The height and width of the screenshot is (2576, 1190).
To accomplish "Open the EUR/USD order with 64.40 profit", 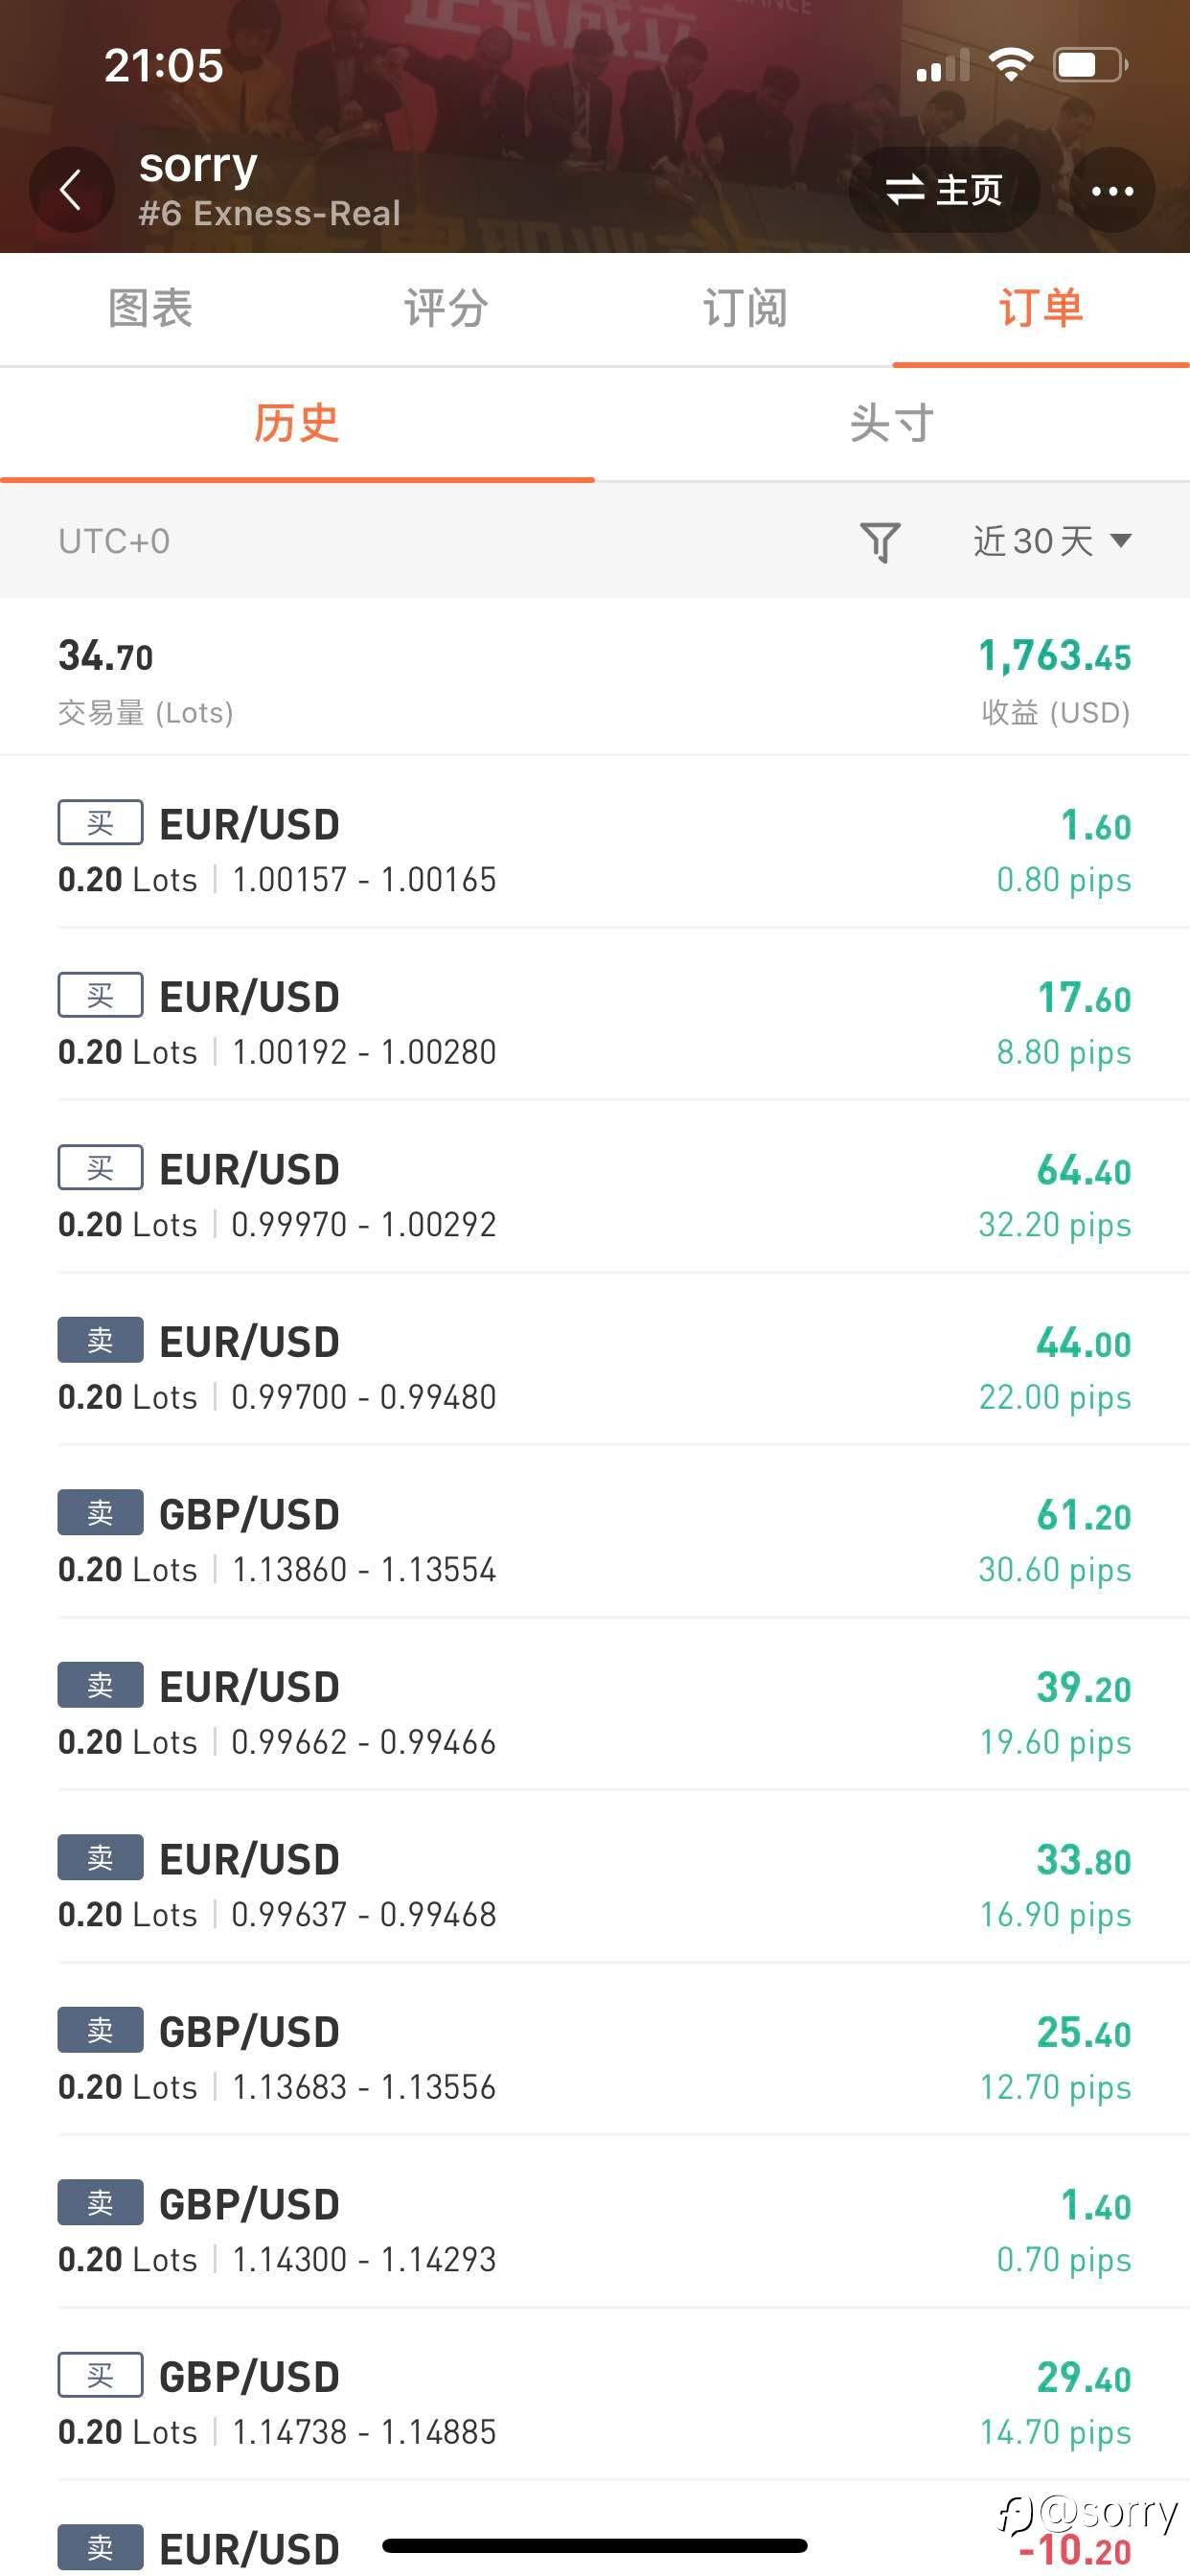I will [595, 1195].
